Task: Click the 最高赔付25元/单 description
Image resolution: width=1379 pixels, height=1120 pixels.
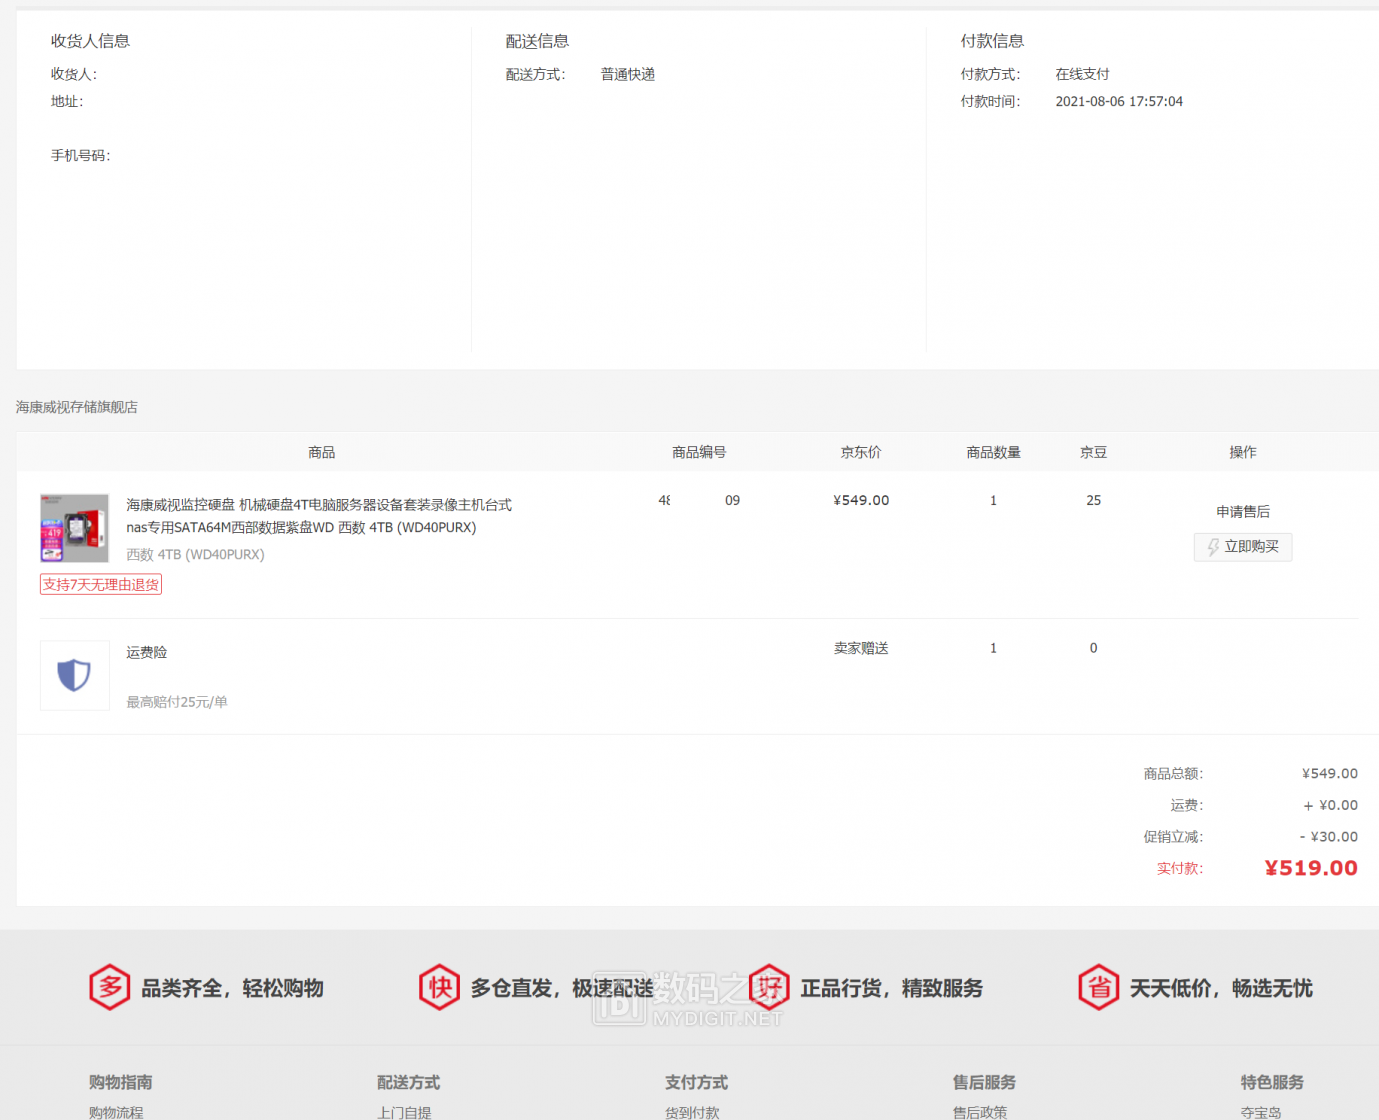Action: [x=177, y=702]
